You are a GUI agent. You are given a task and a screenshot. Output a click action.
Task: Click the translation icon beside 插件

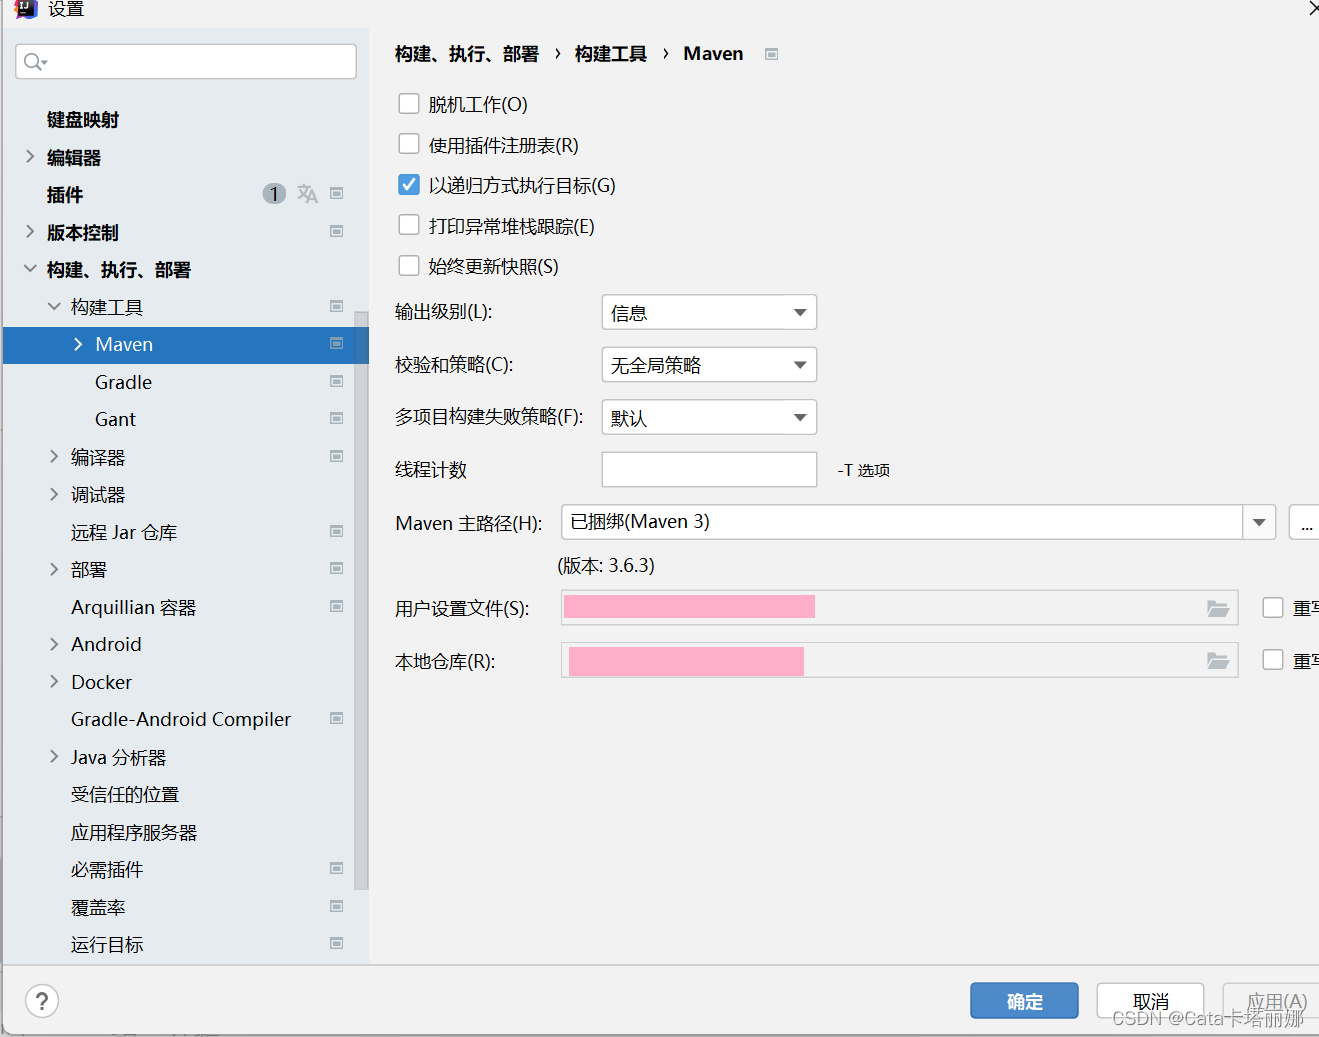point(307,194)
